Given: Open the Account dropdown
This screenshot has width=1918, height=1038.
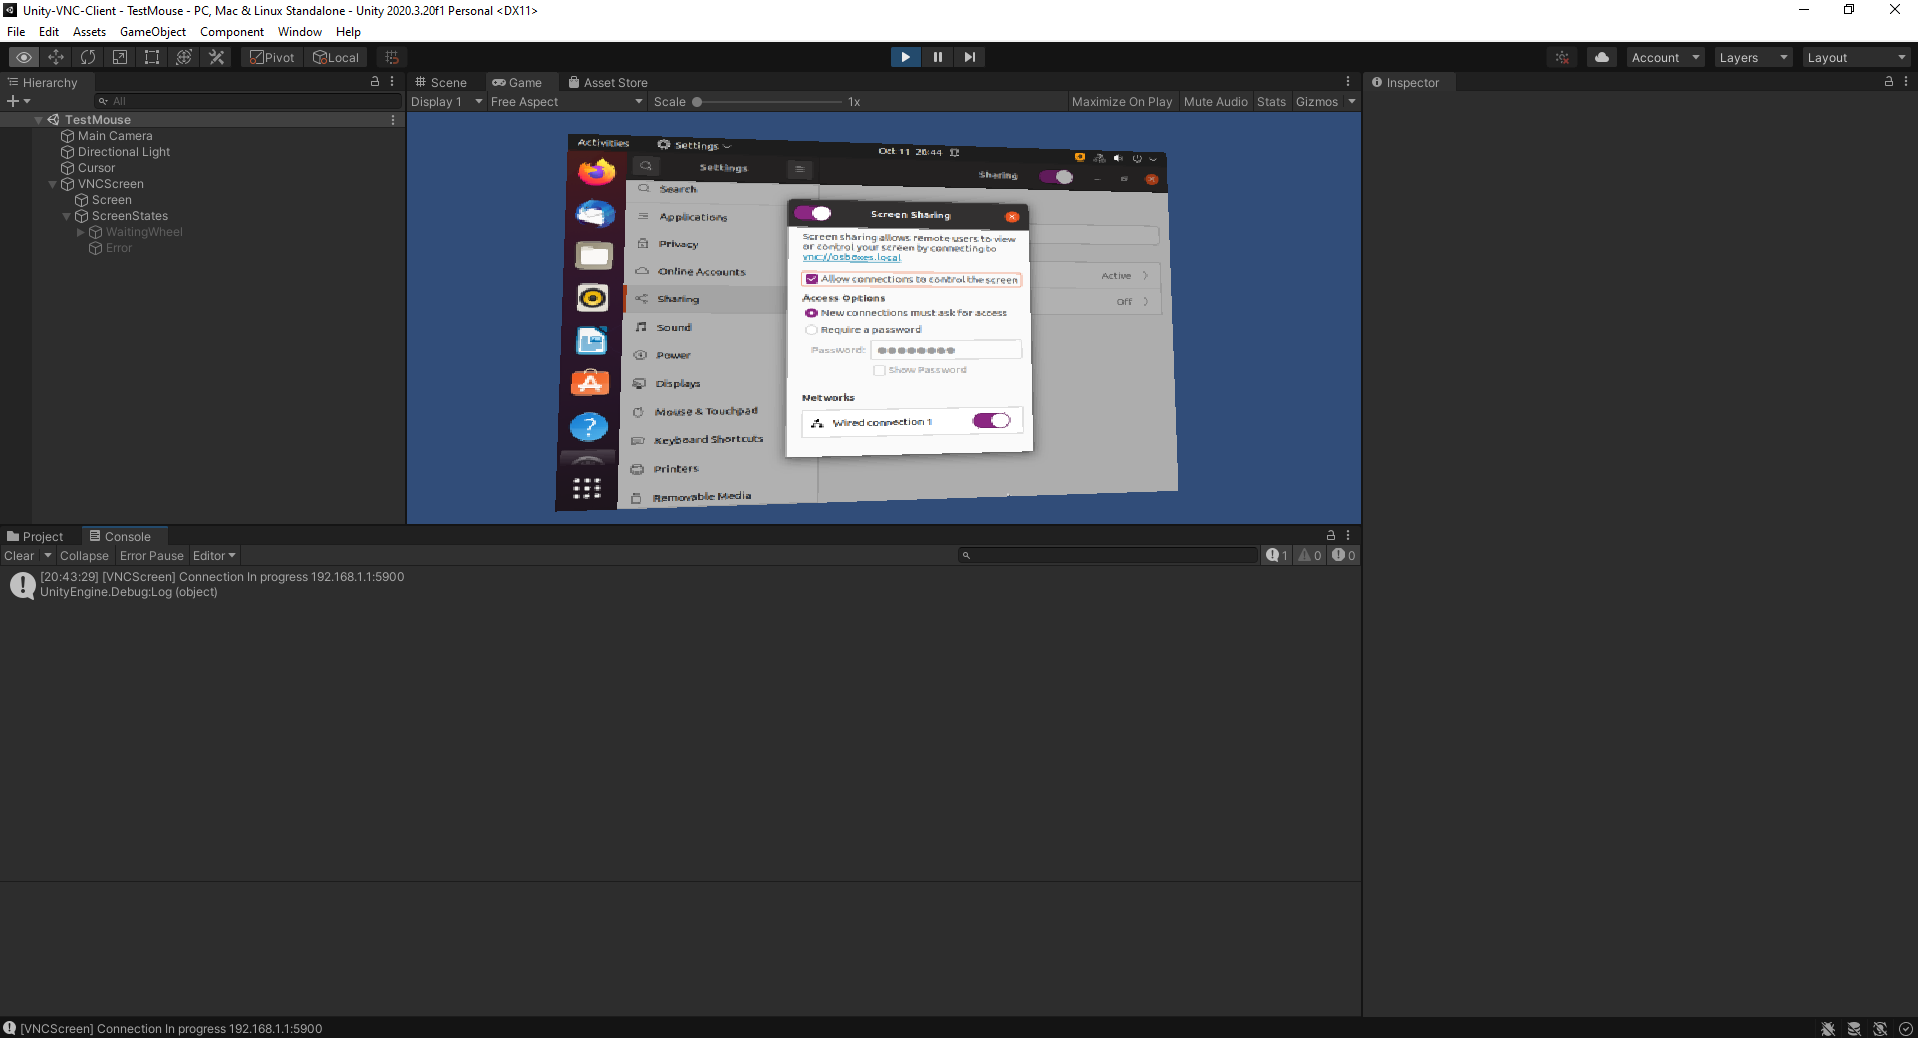Looking at the screenshot, I should [x=1665, y=57].
